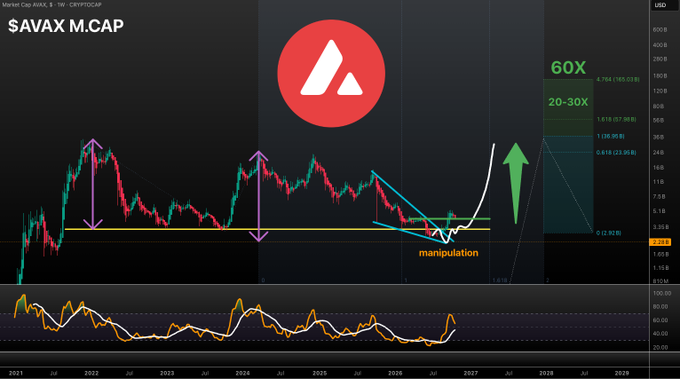The image size is (680, 379).
Task: Click the '60X' target label
Action: 568,68
